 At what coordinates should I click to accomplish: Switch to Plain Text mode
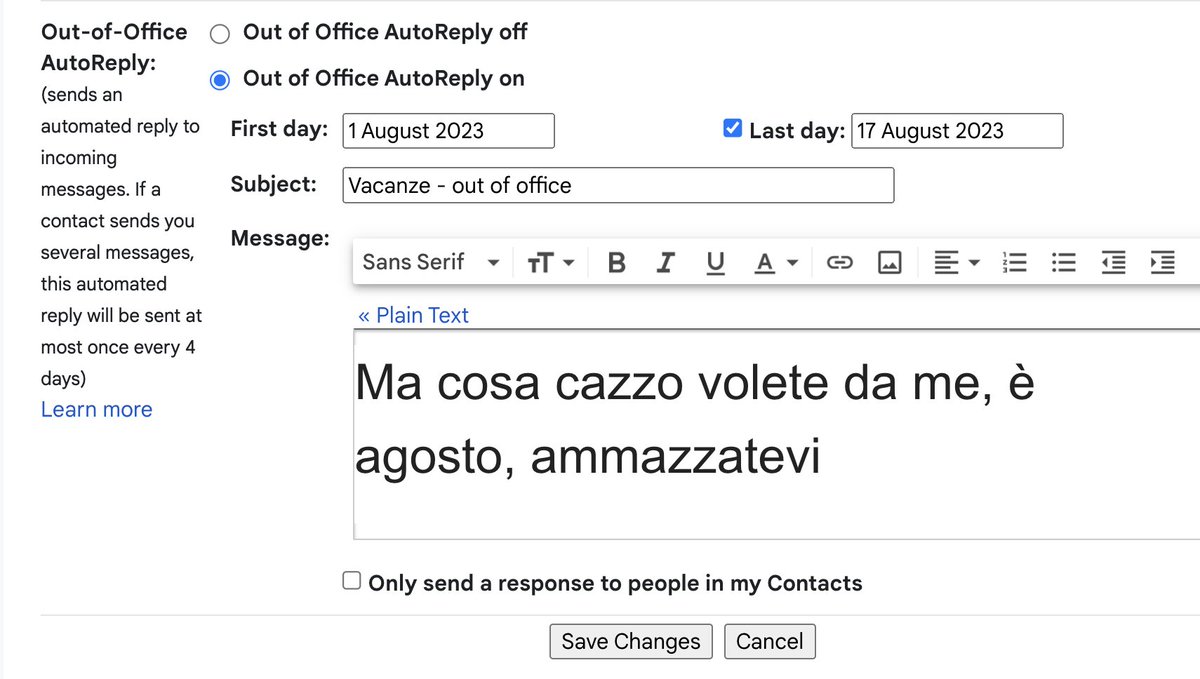click(x=413, y=315)
